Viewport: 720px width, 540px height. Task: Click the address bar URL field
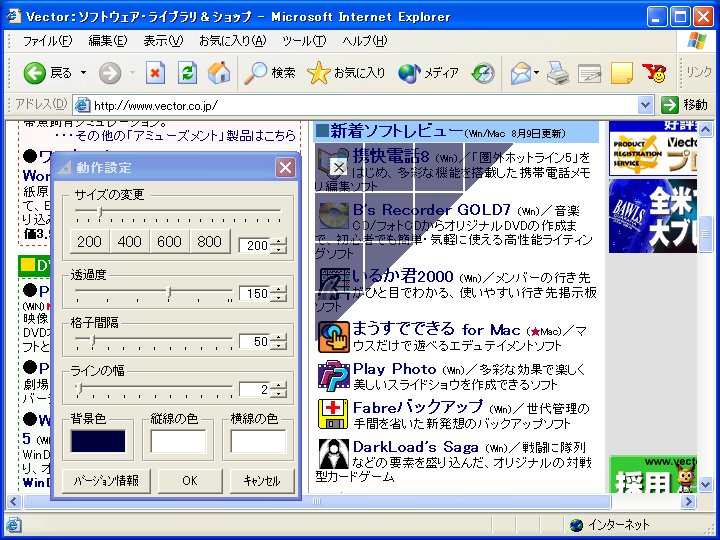pos(363,105)
